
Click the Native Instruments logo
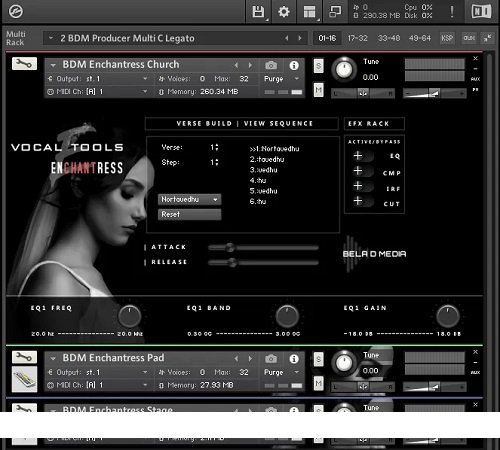click(x=481, y=12)
